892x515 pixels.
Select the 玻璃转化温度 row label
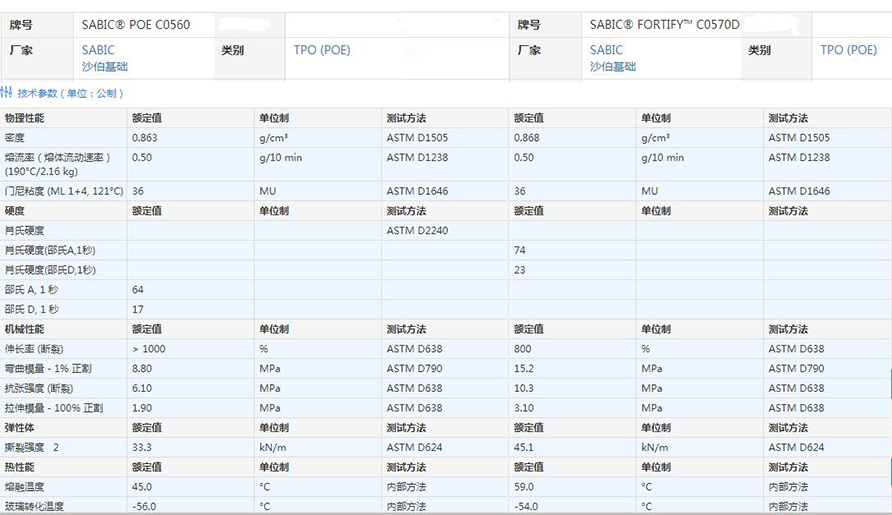point(35,507)
